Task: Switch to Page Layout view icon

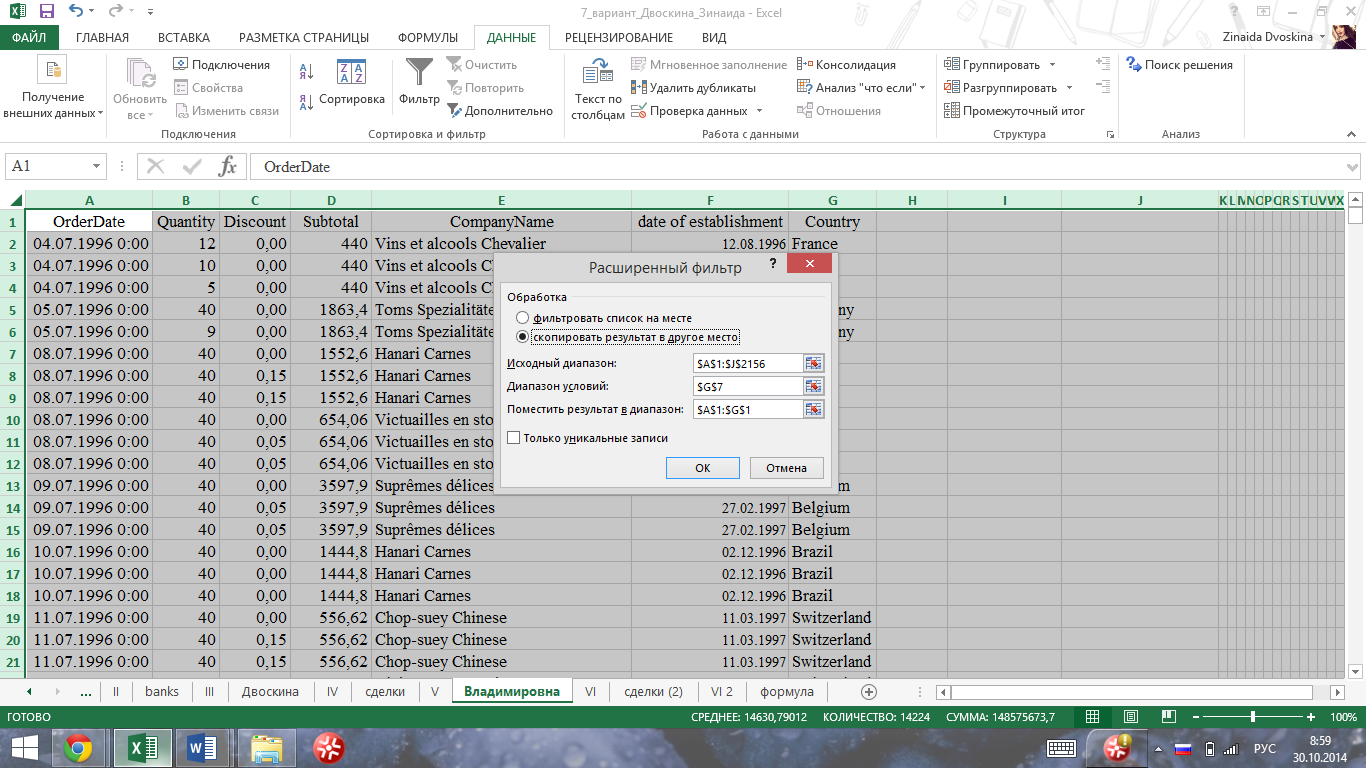Action: click(x=1130, y=717)
